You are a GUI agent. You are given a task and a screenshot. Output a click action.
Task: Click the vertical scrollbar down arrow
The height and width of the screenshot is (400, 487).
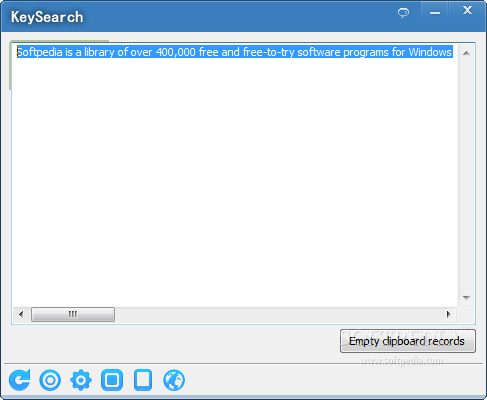tap(466, 298)
